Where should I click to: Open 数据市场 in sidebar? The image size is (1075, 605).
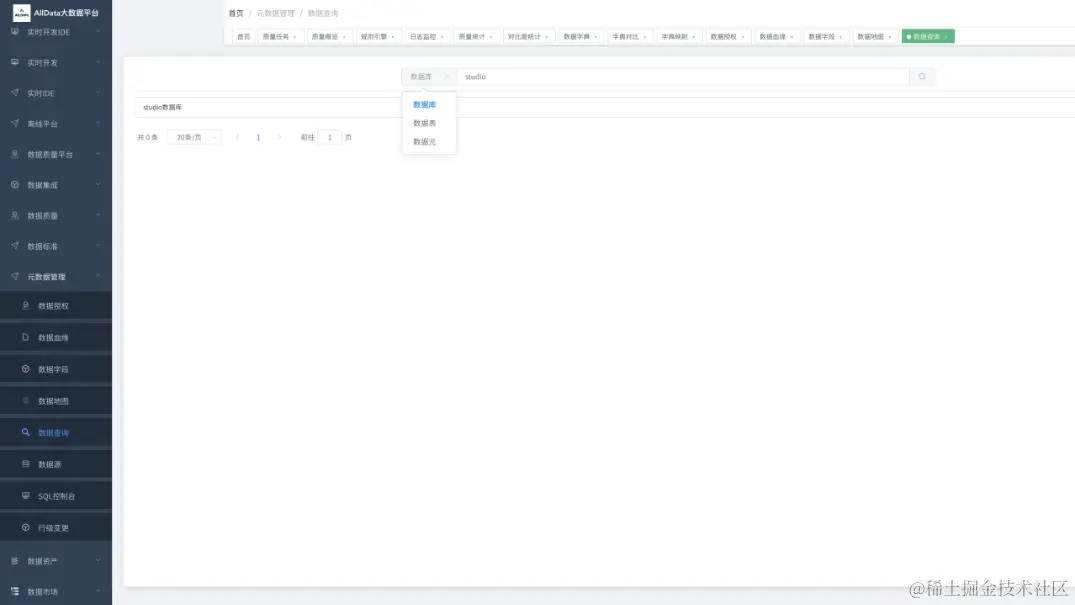[56, 591]
